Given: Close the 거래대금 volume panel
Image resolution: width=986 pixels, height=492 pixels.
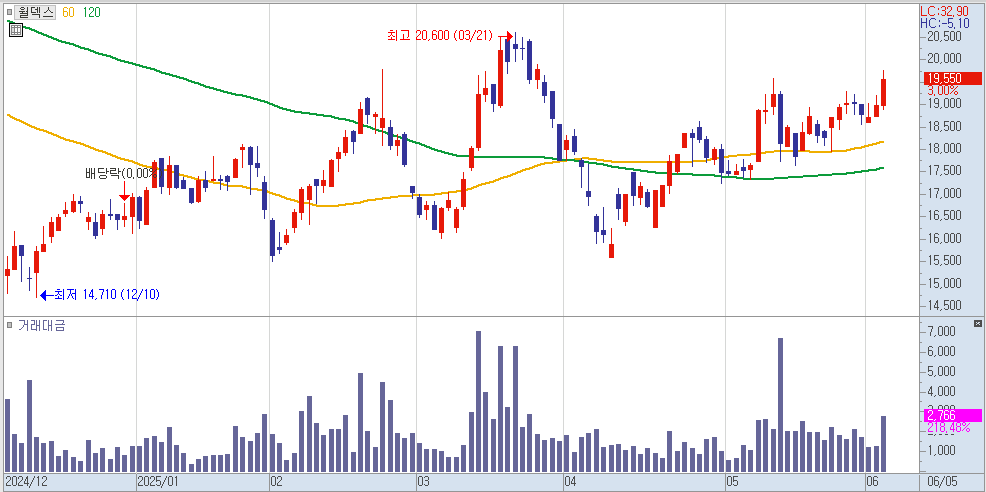Looking at the screenshot, I should click(x=977, y=323).
